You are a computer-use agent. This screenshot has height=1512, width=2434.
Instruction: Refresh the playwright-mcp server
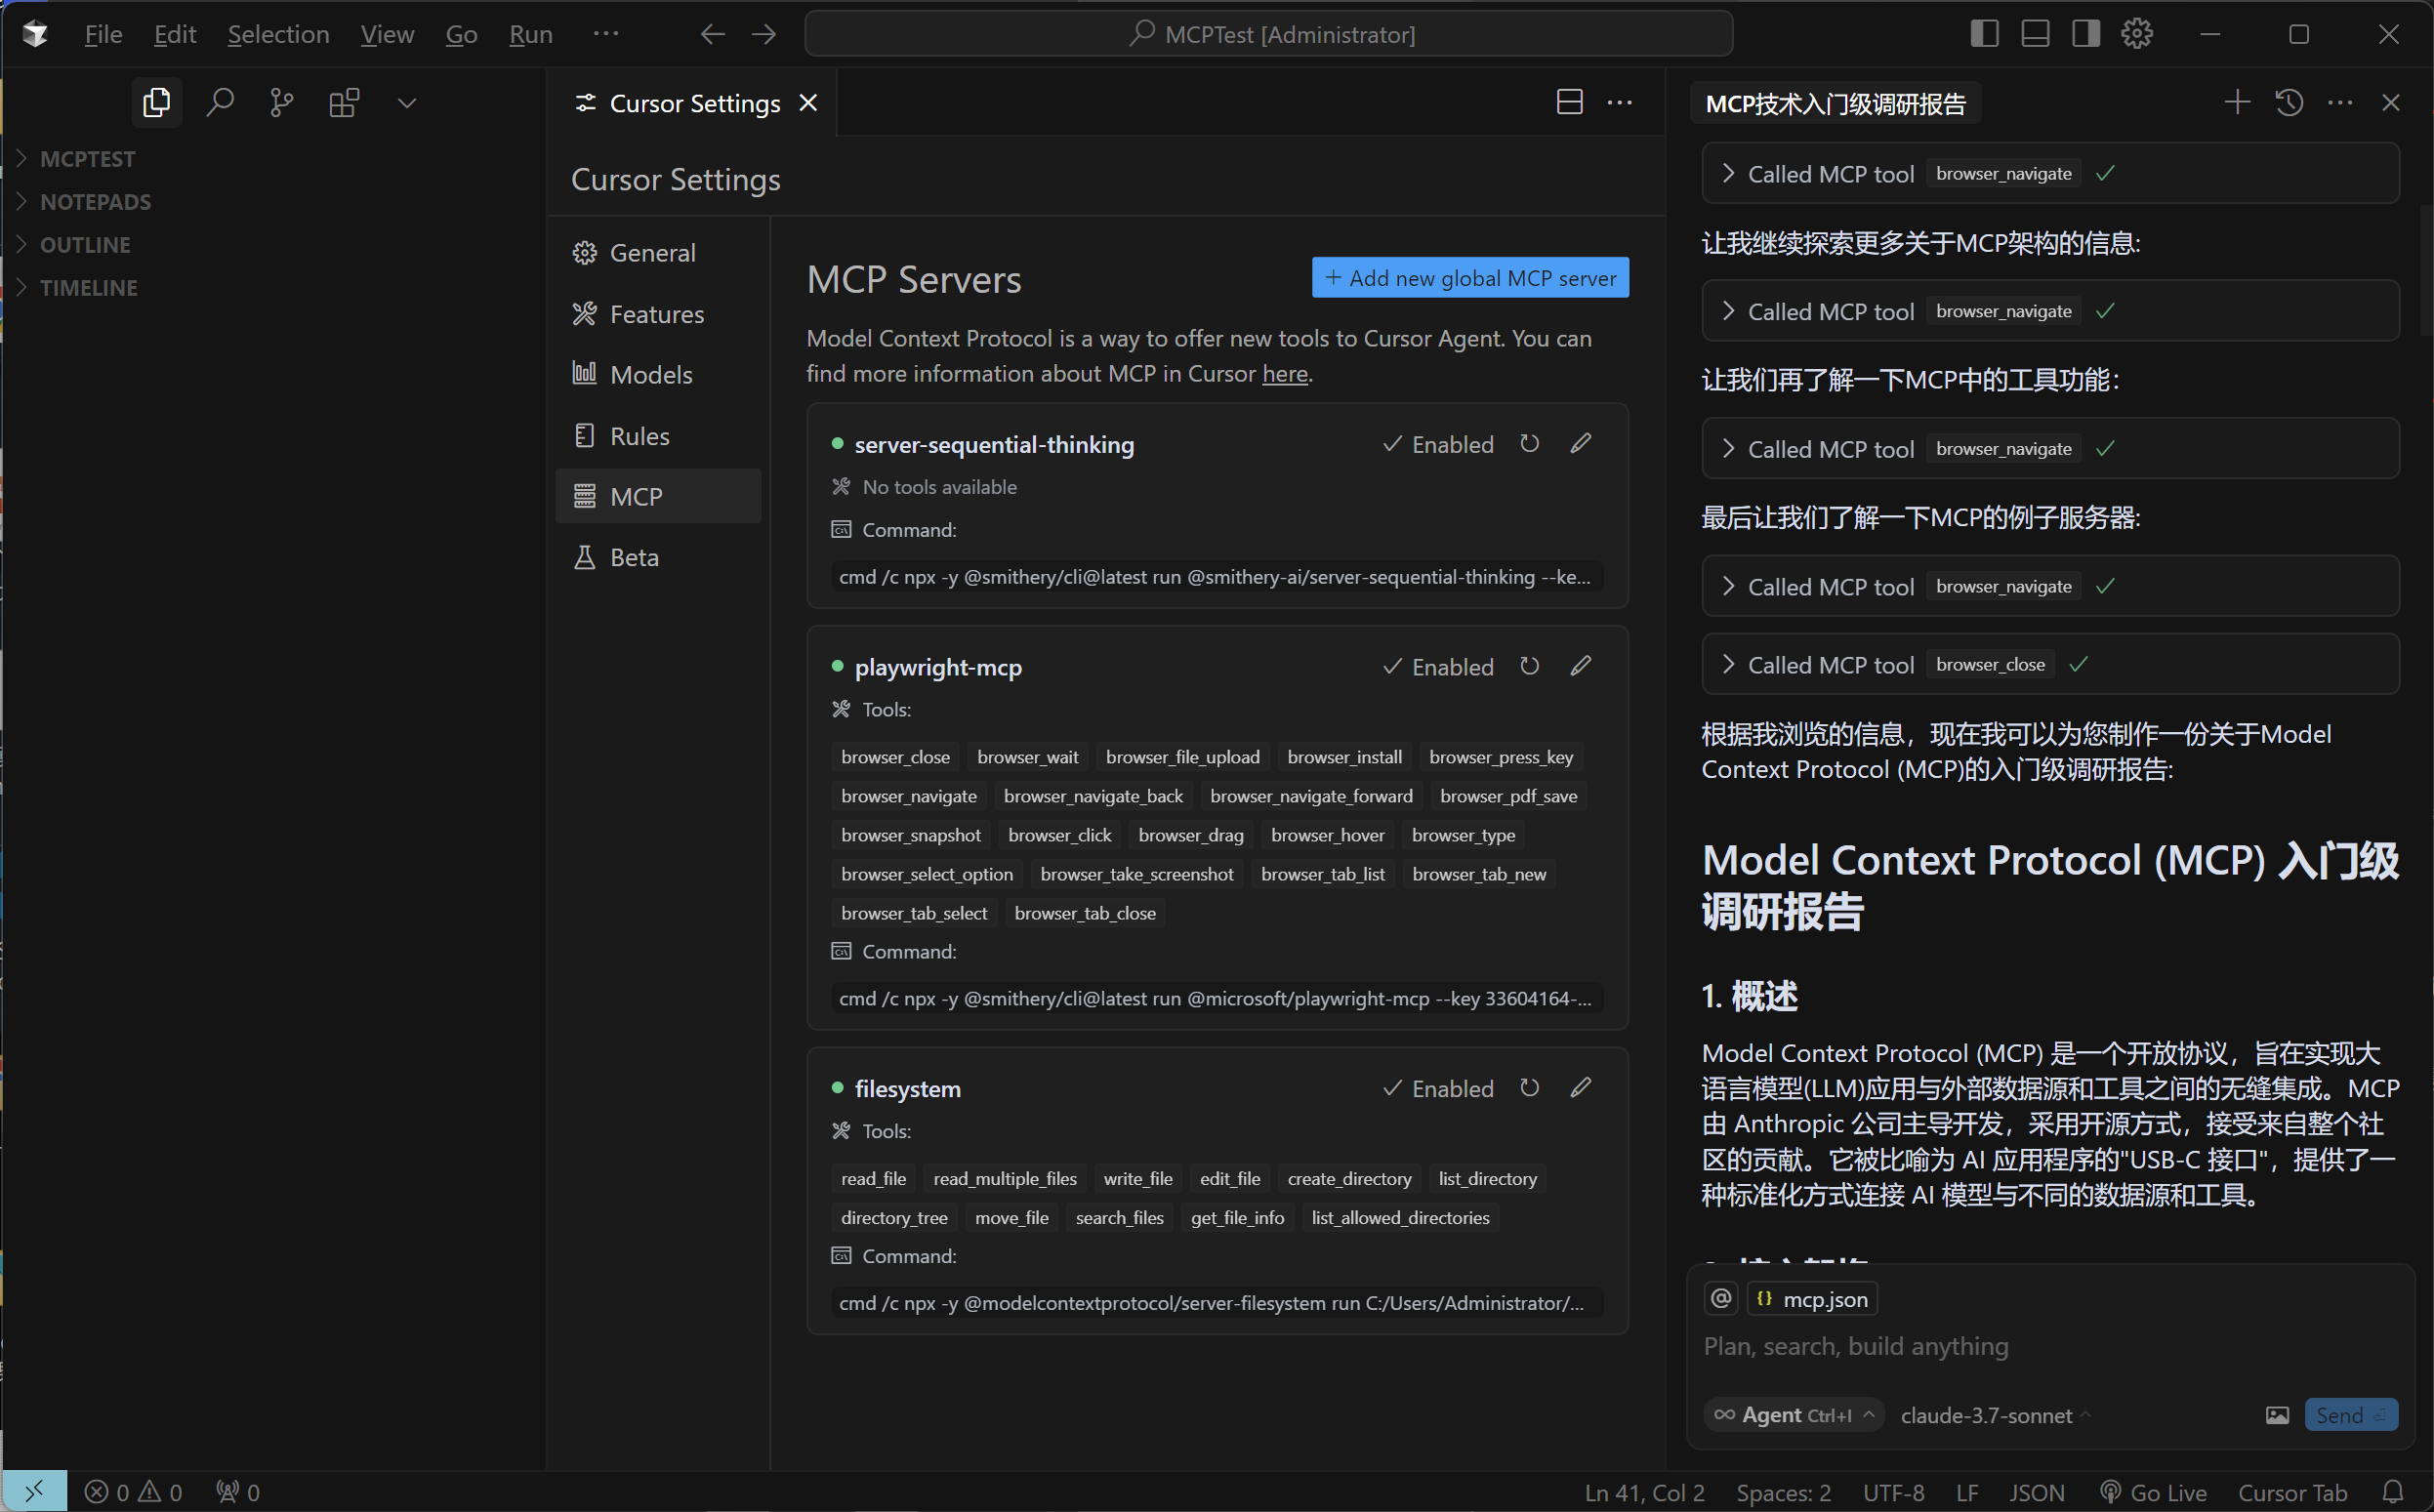tap(1529, 666)
